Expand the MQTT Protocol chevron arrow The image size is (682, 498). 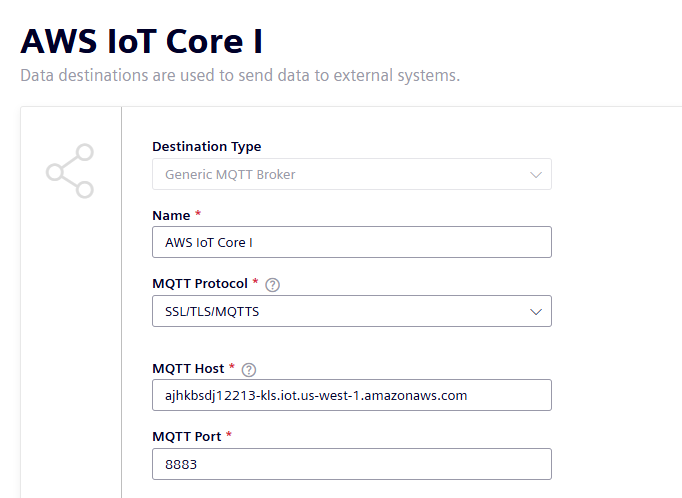pos(536,312)
